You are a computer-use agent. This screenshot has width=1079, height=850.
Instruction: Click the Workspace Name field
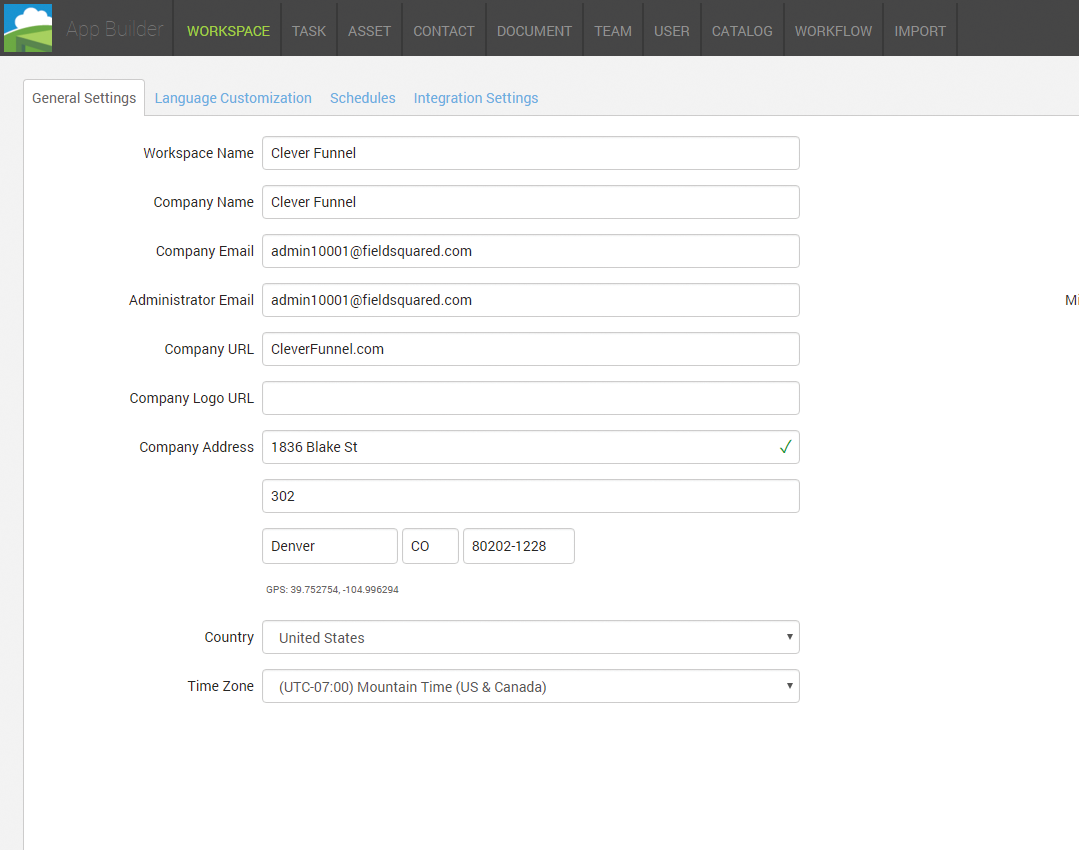(531, 153)
